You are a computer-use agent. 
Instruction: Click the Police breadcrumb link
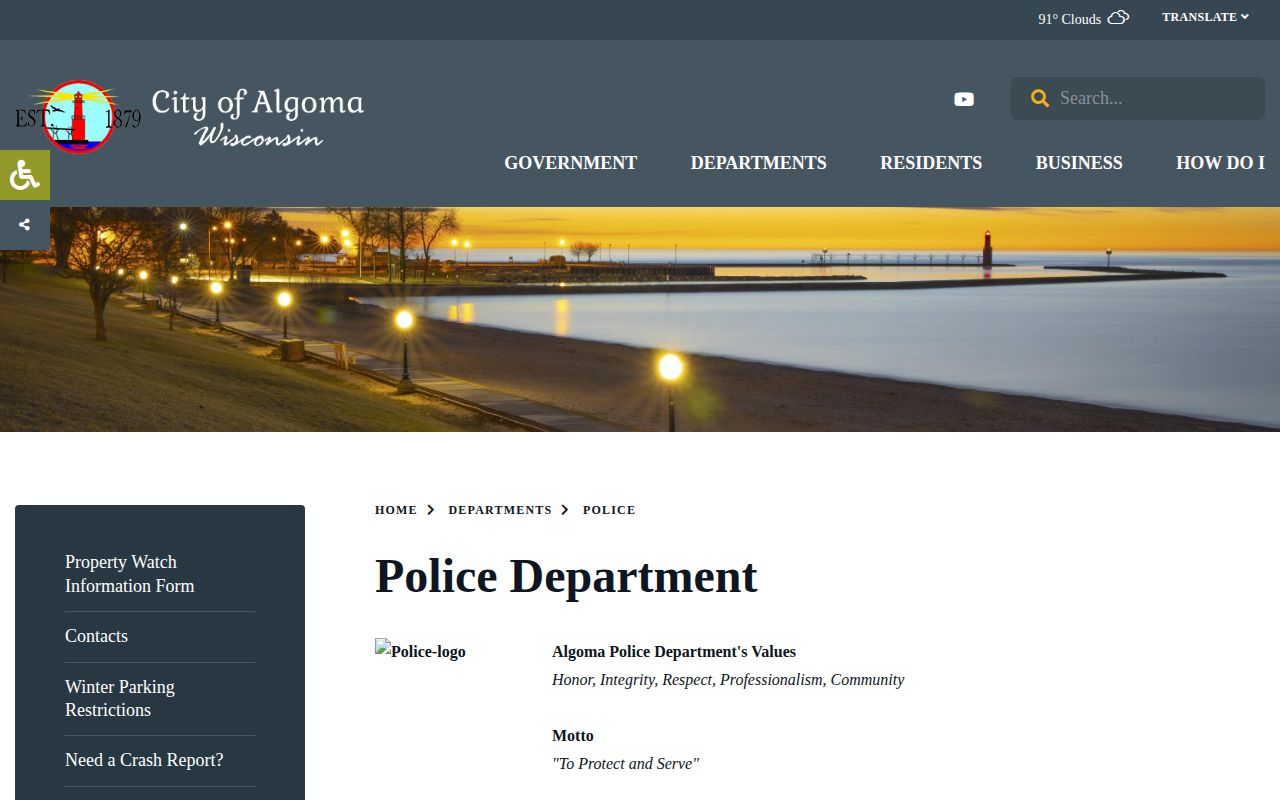[x=609, y=510]
